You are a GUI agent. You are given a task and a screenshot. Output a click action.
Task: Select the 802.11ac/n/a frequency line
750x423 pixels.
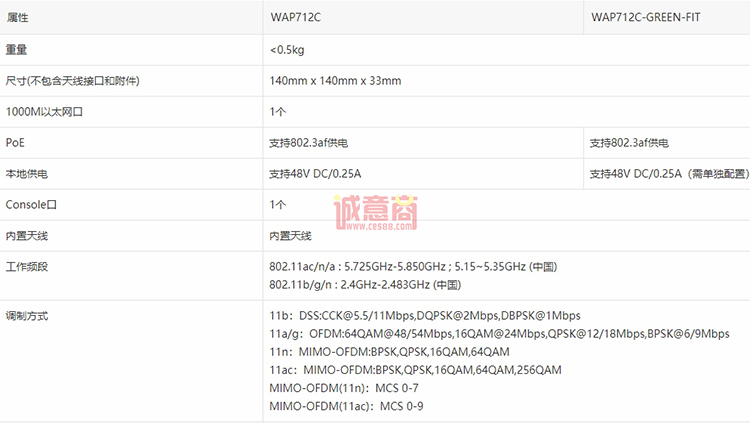click(x=413, y=267)
